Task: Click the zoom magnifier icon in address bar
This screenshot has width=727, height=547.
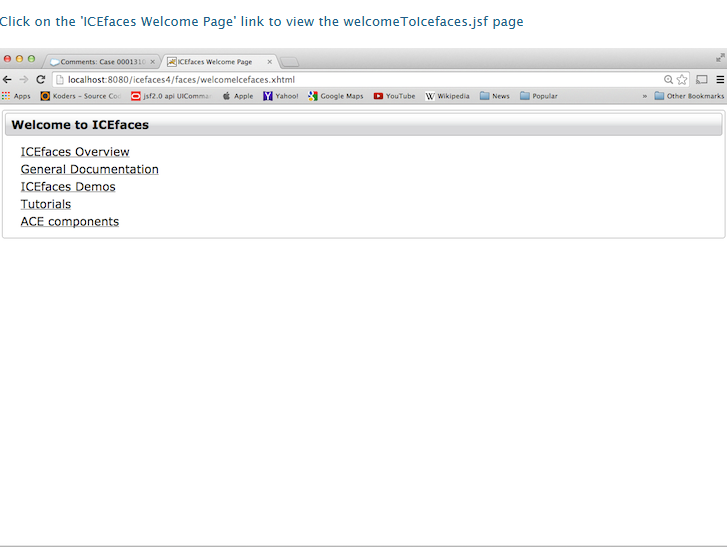Action: (x=668, y=80)
